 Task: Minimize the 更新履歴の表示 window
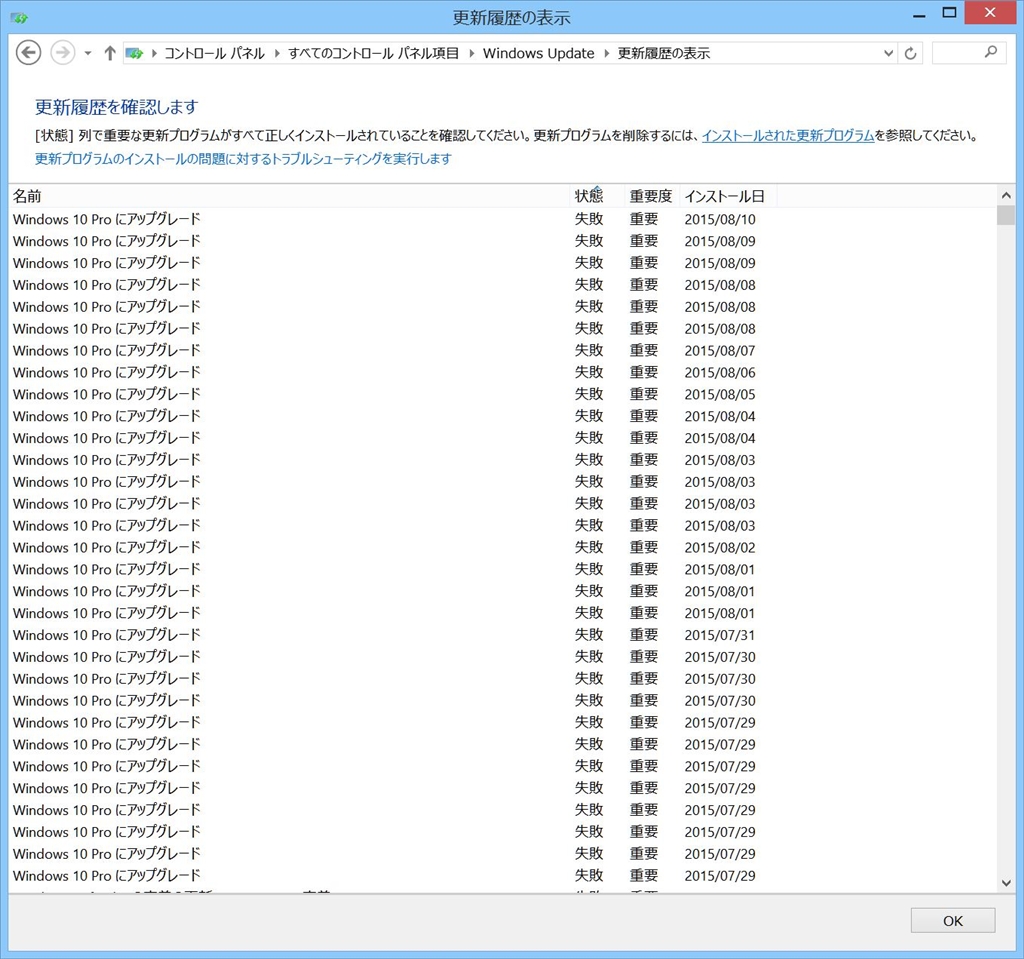(919, 14)
